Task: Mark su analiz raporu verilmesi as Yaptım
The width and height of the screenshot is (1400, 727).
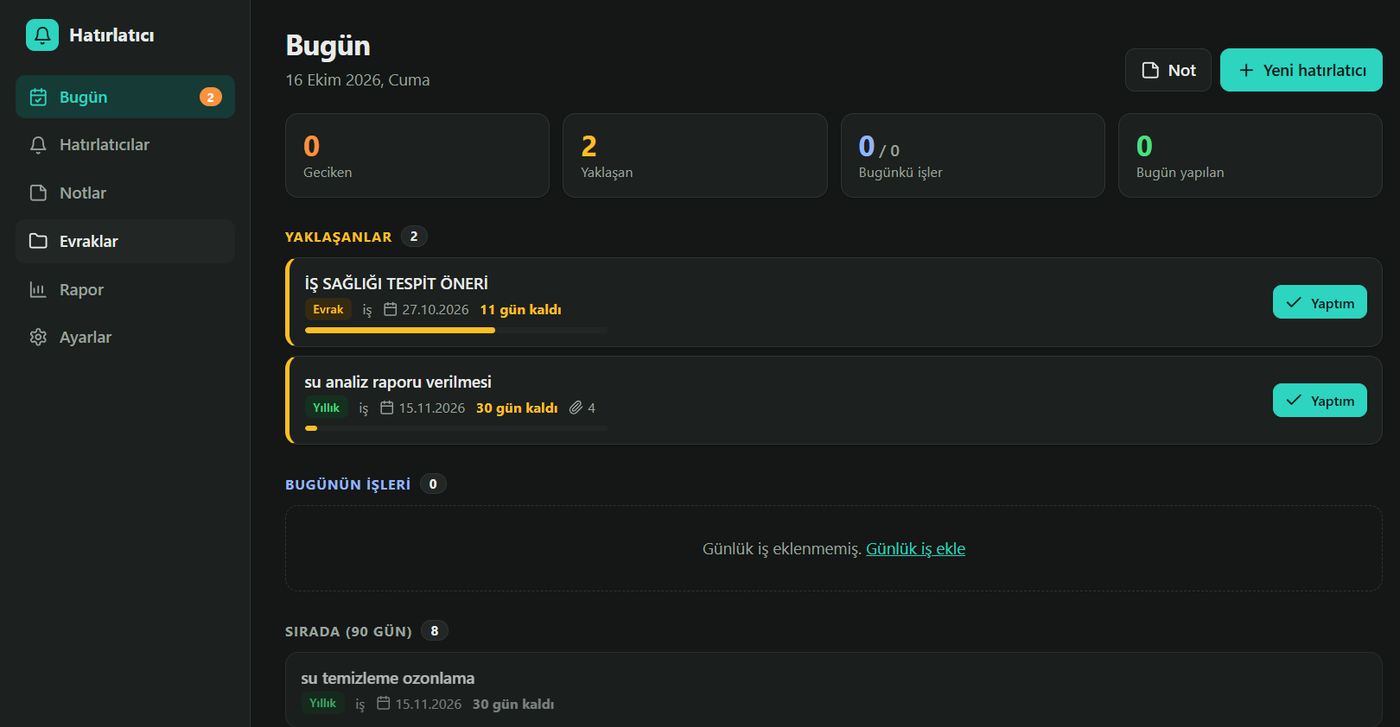Action: point(1320,400)
